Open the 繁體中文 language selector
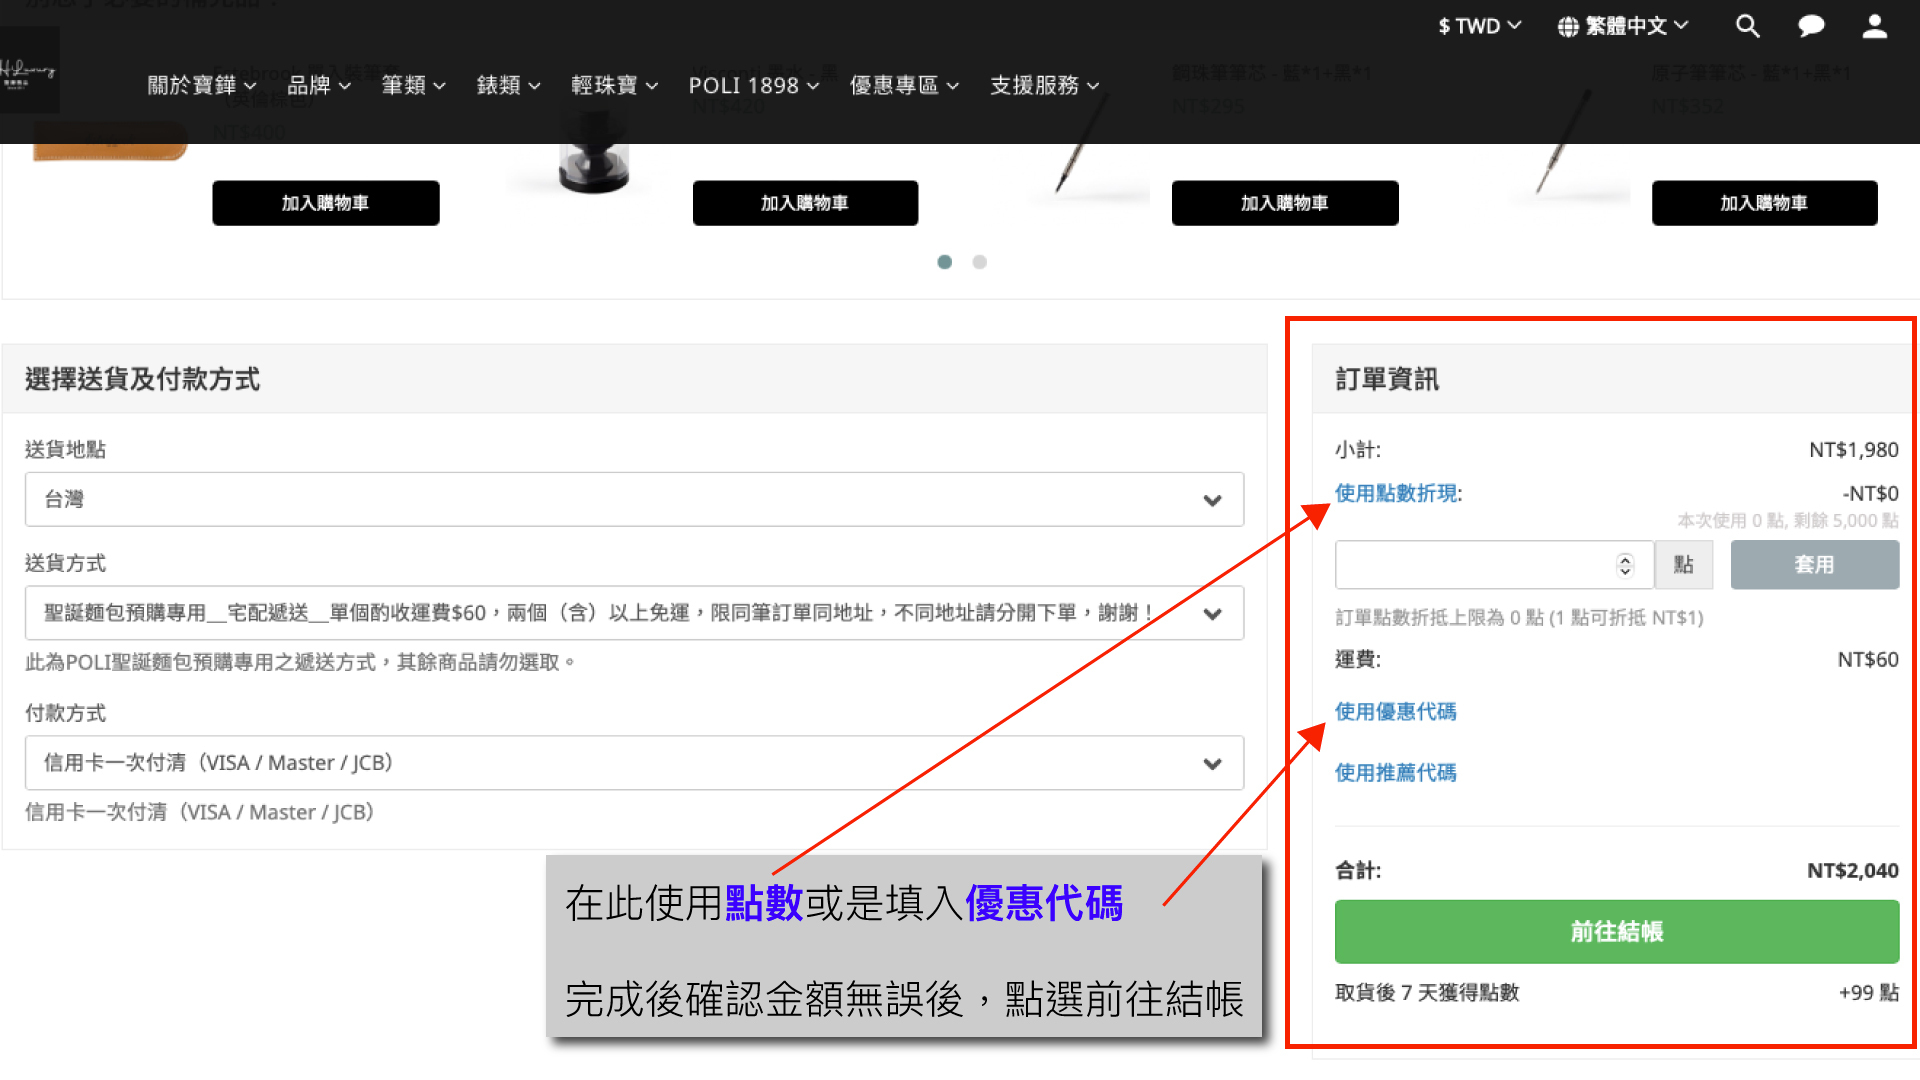The image size is (1920, 1080). [x=1623, y=26]
